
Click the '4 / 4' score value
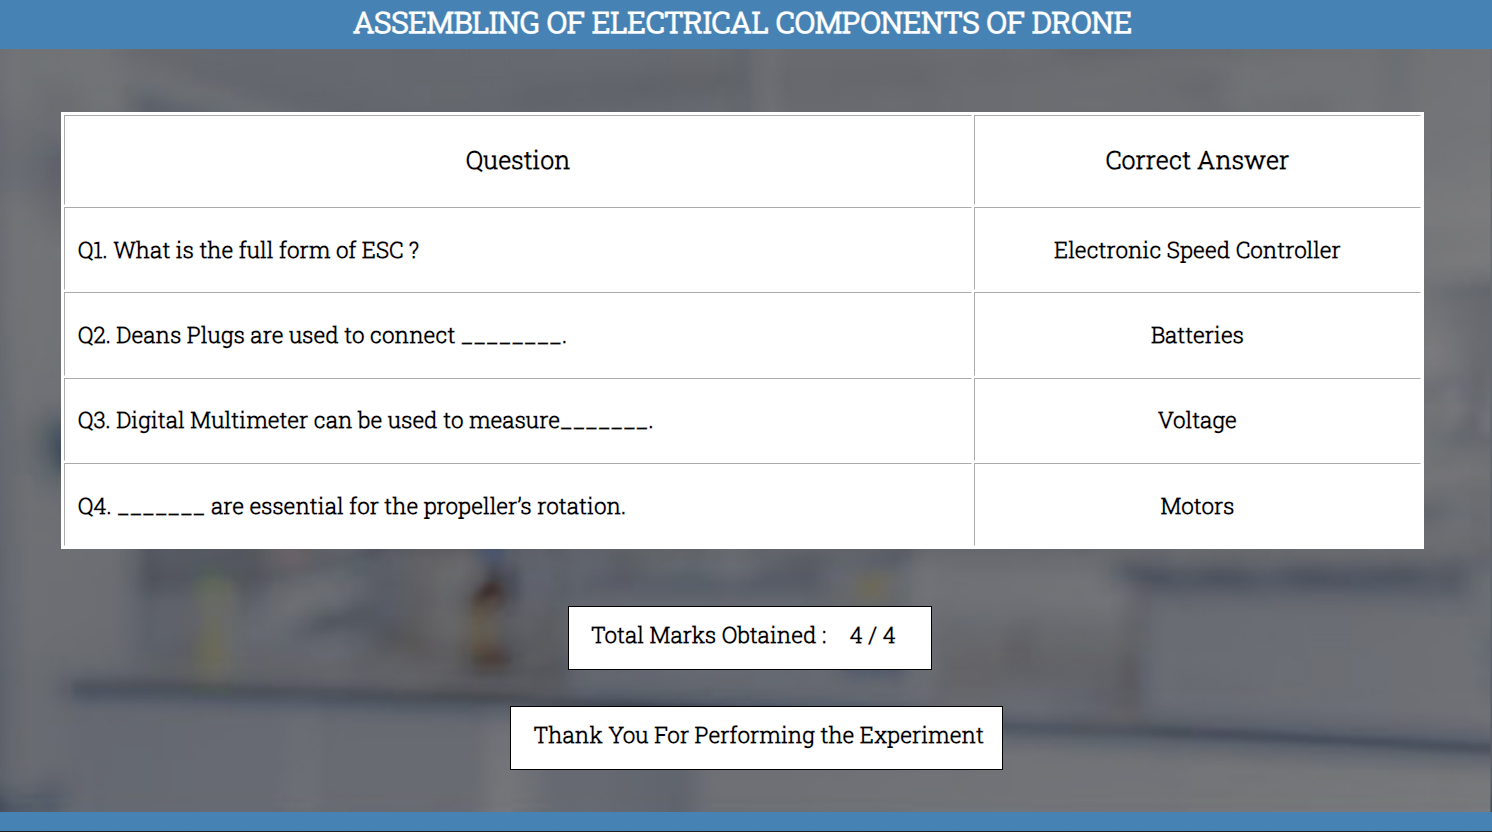pos(872,636)
